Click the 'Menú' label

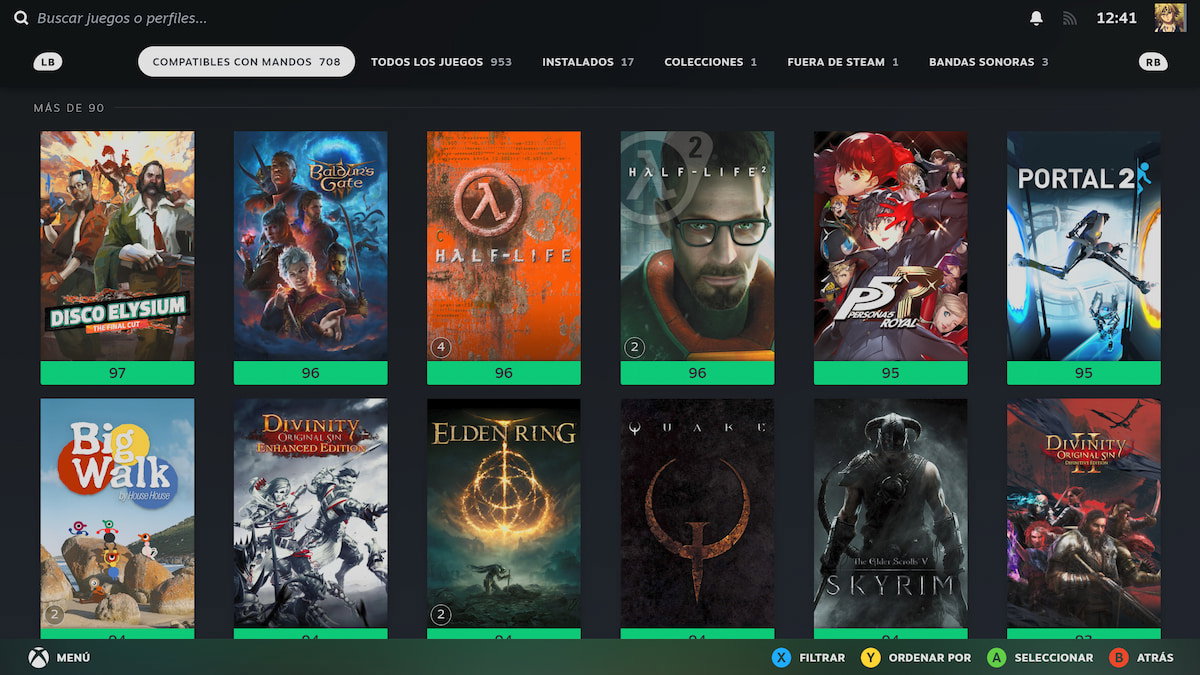[x=74, y=658]
